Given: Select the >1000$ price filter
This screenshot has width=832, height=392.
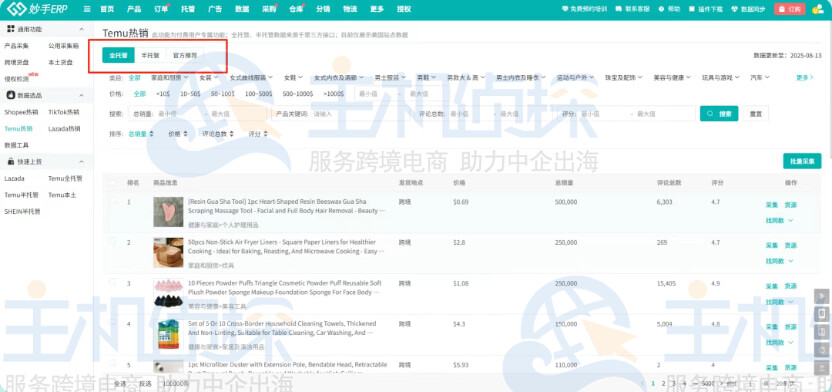Looking at the screenshot, I should coord(333,93).
